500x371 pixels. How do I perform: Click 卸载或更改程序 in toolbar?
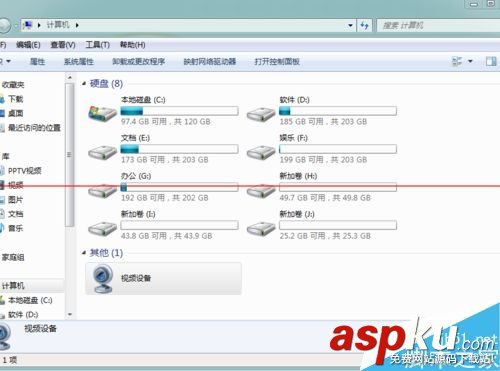pyautogui.click(x=139, y=62)
